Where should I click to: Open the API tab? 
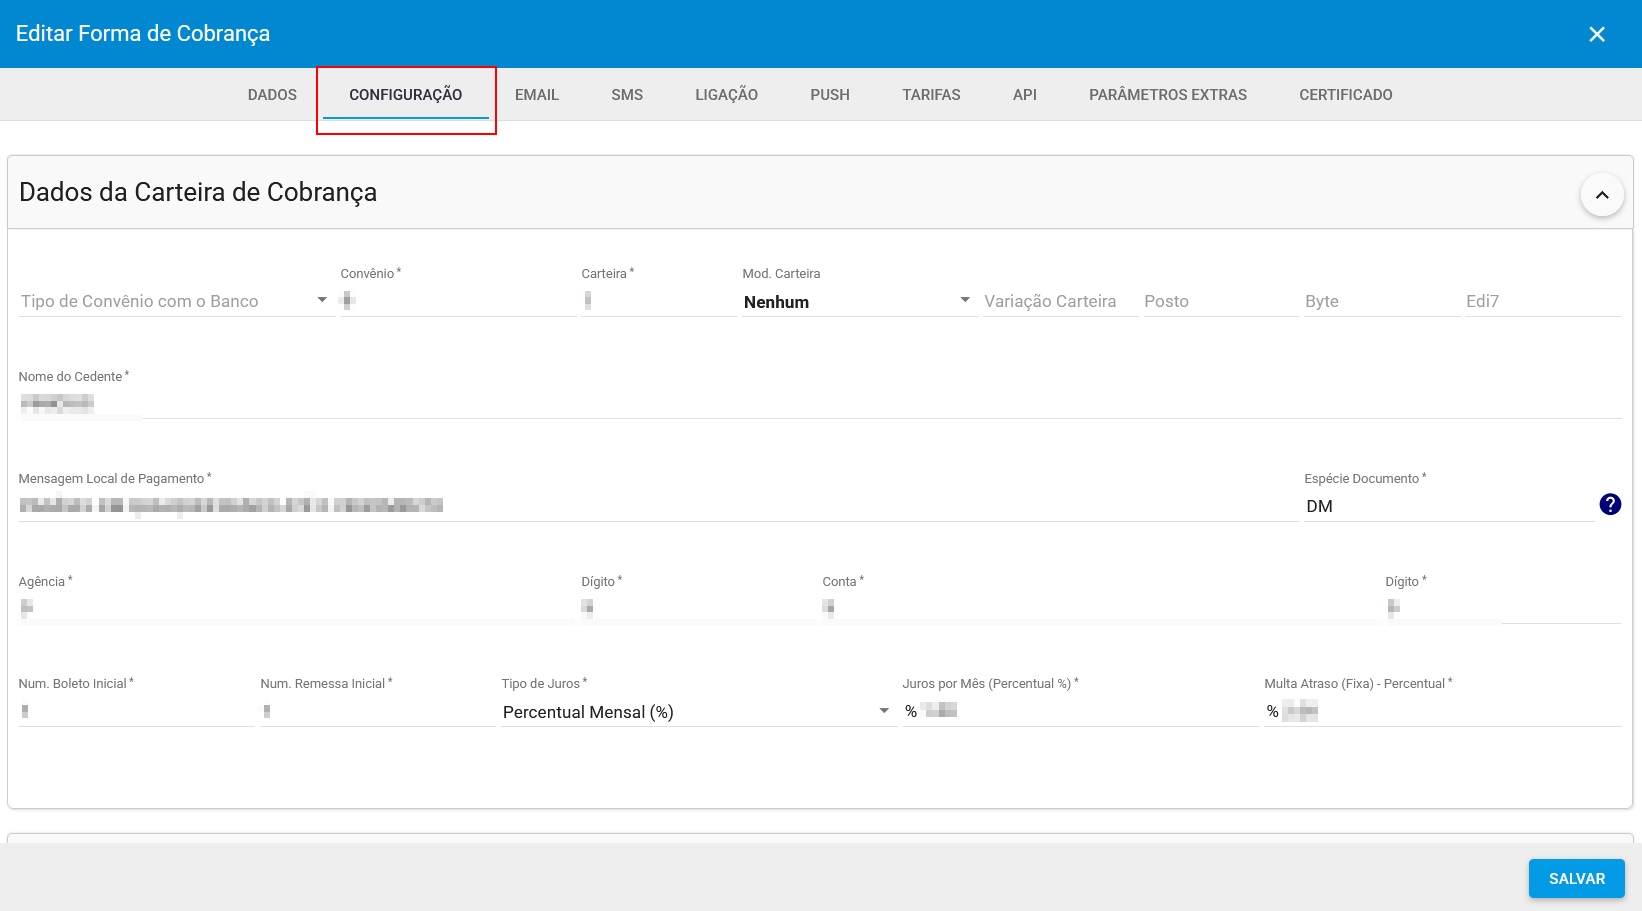(1024, 95)
